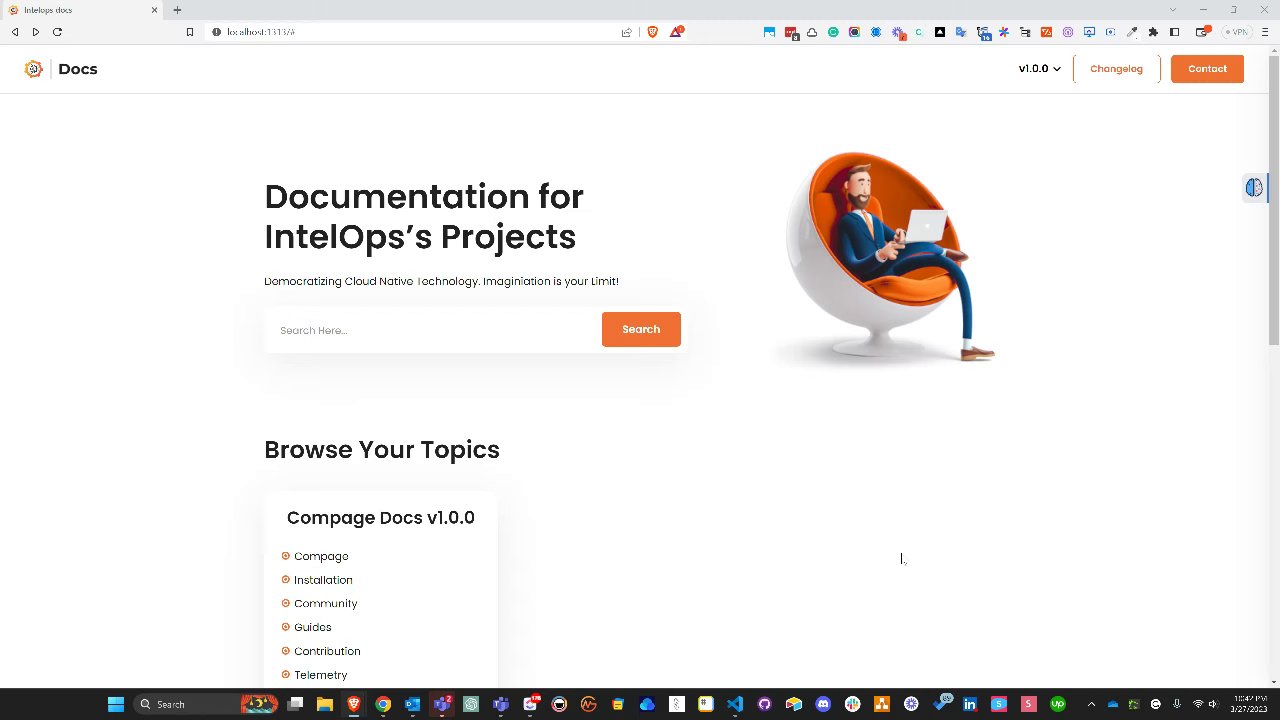Image resolution: width=1280 pixels, height=720 pixels.
Task: Open LinkedIn from taskbar
Action: coord(970,704)
